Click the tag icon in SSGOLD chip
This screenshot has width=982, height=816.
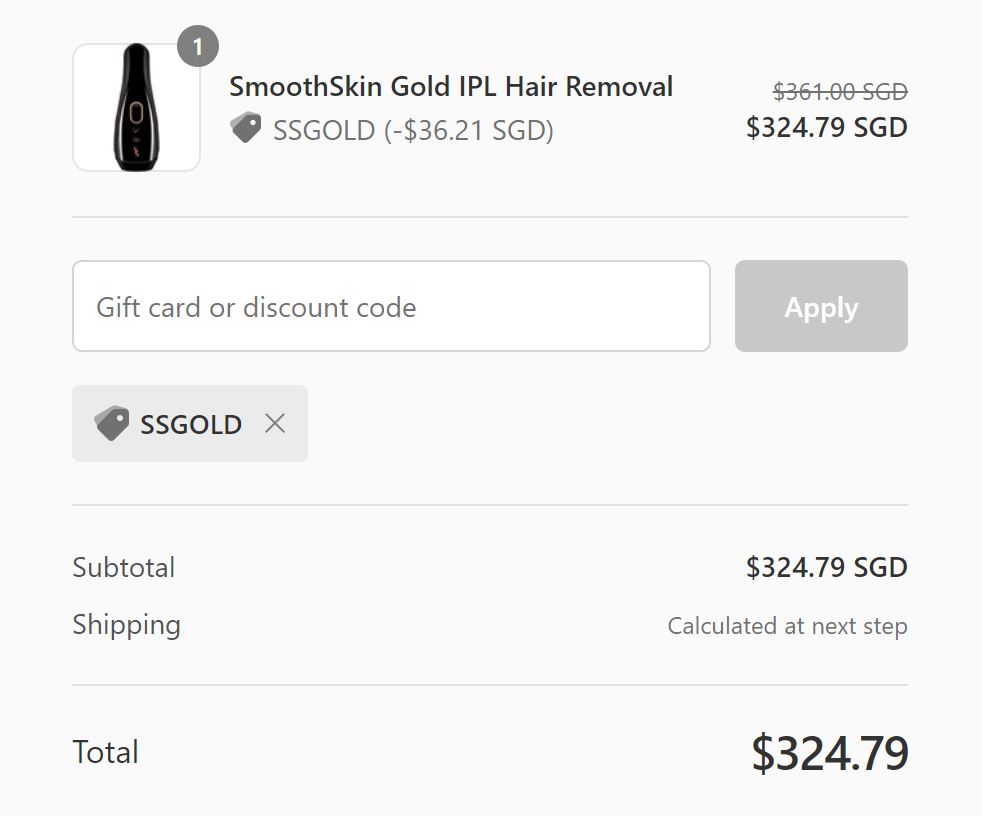(111, 424)
